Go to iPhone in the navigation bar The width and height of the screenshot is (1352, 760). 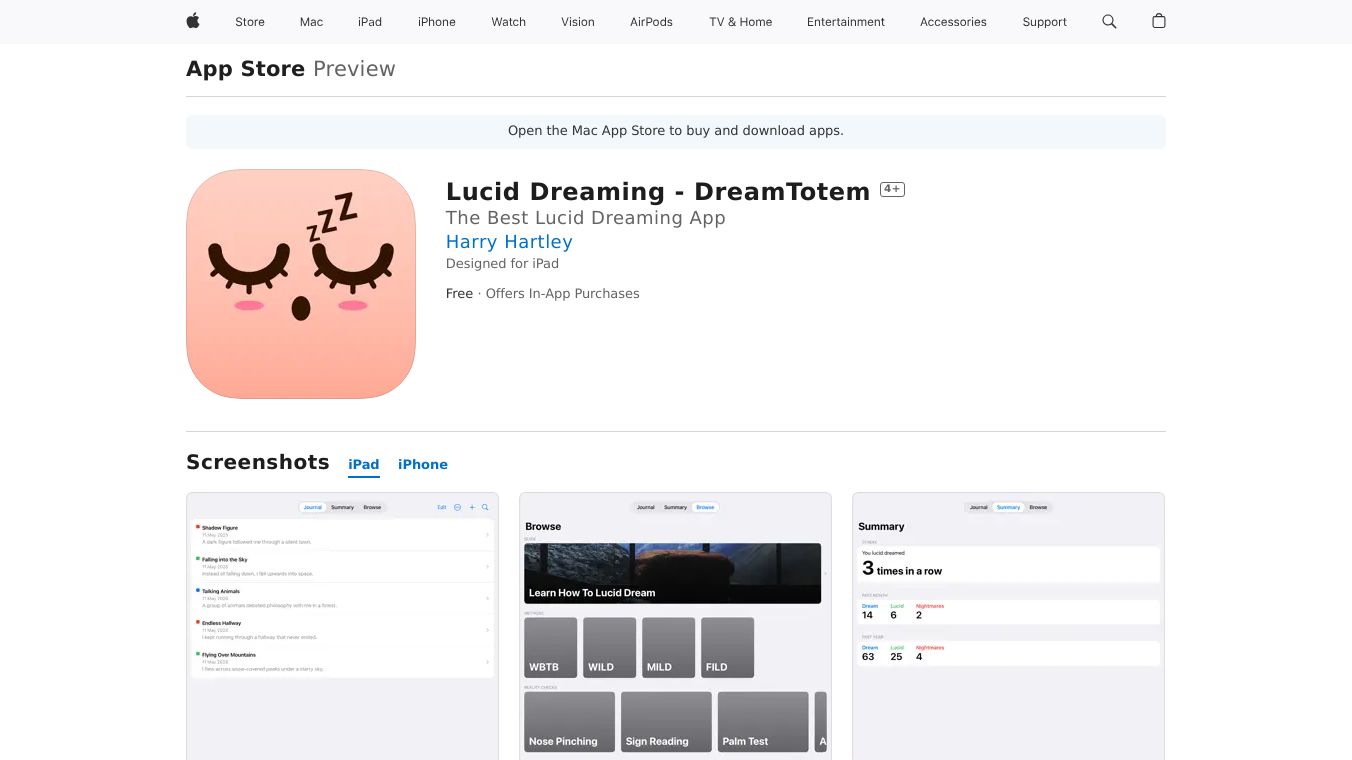(437, 22)
